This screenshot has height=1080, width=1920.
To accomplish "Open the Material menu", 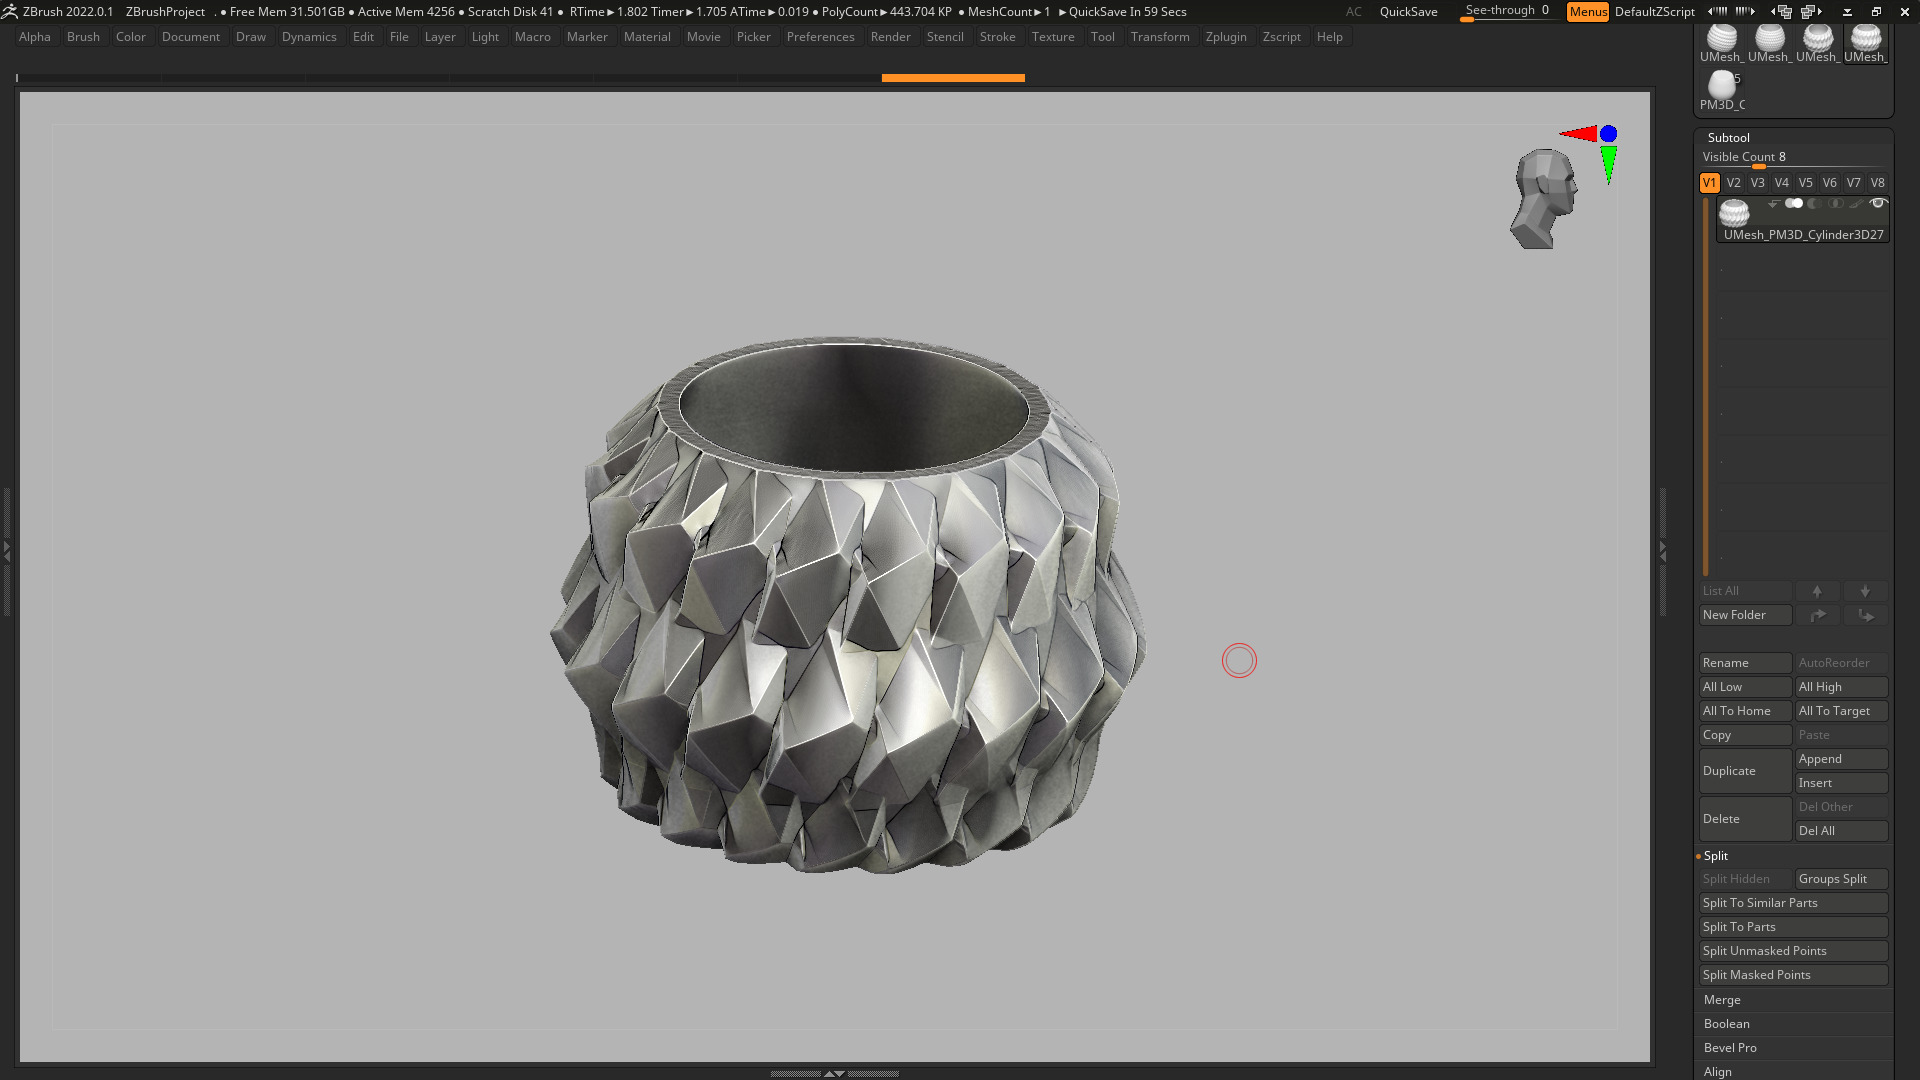I will point(647,37).
